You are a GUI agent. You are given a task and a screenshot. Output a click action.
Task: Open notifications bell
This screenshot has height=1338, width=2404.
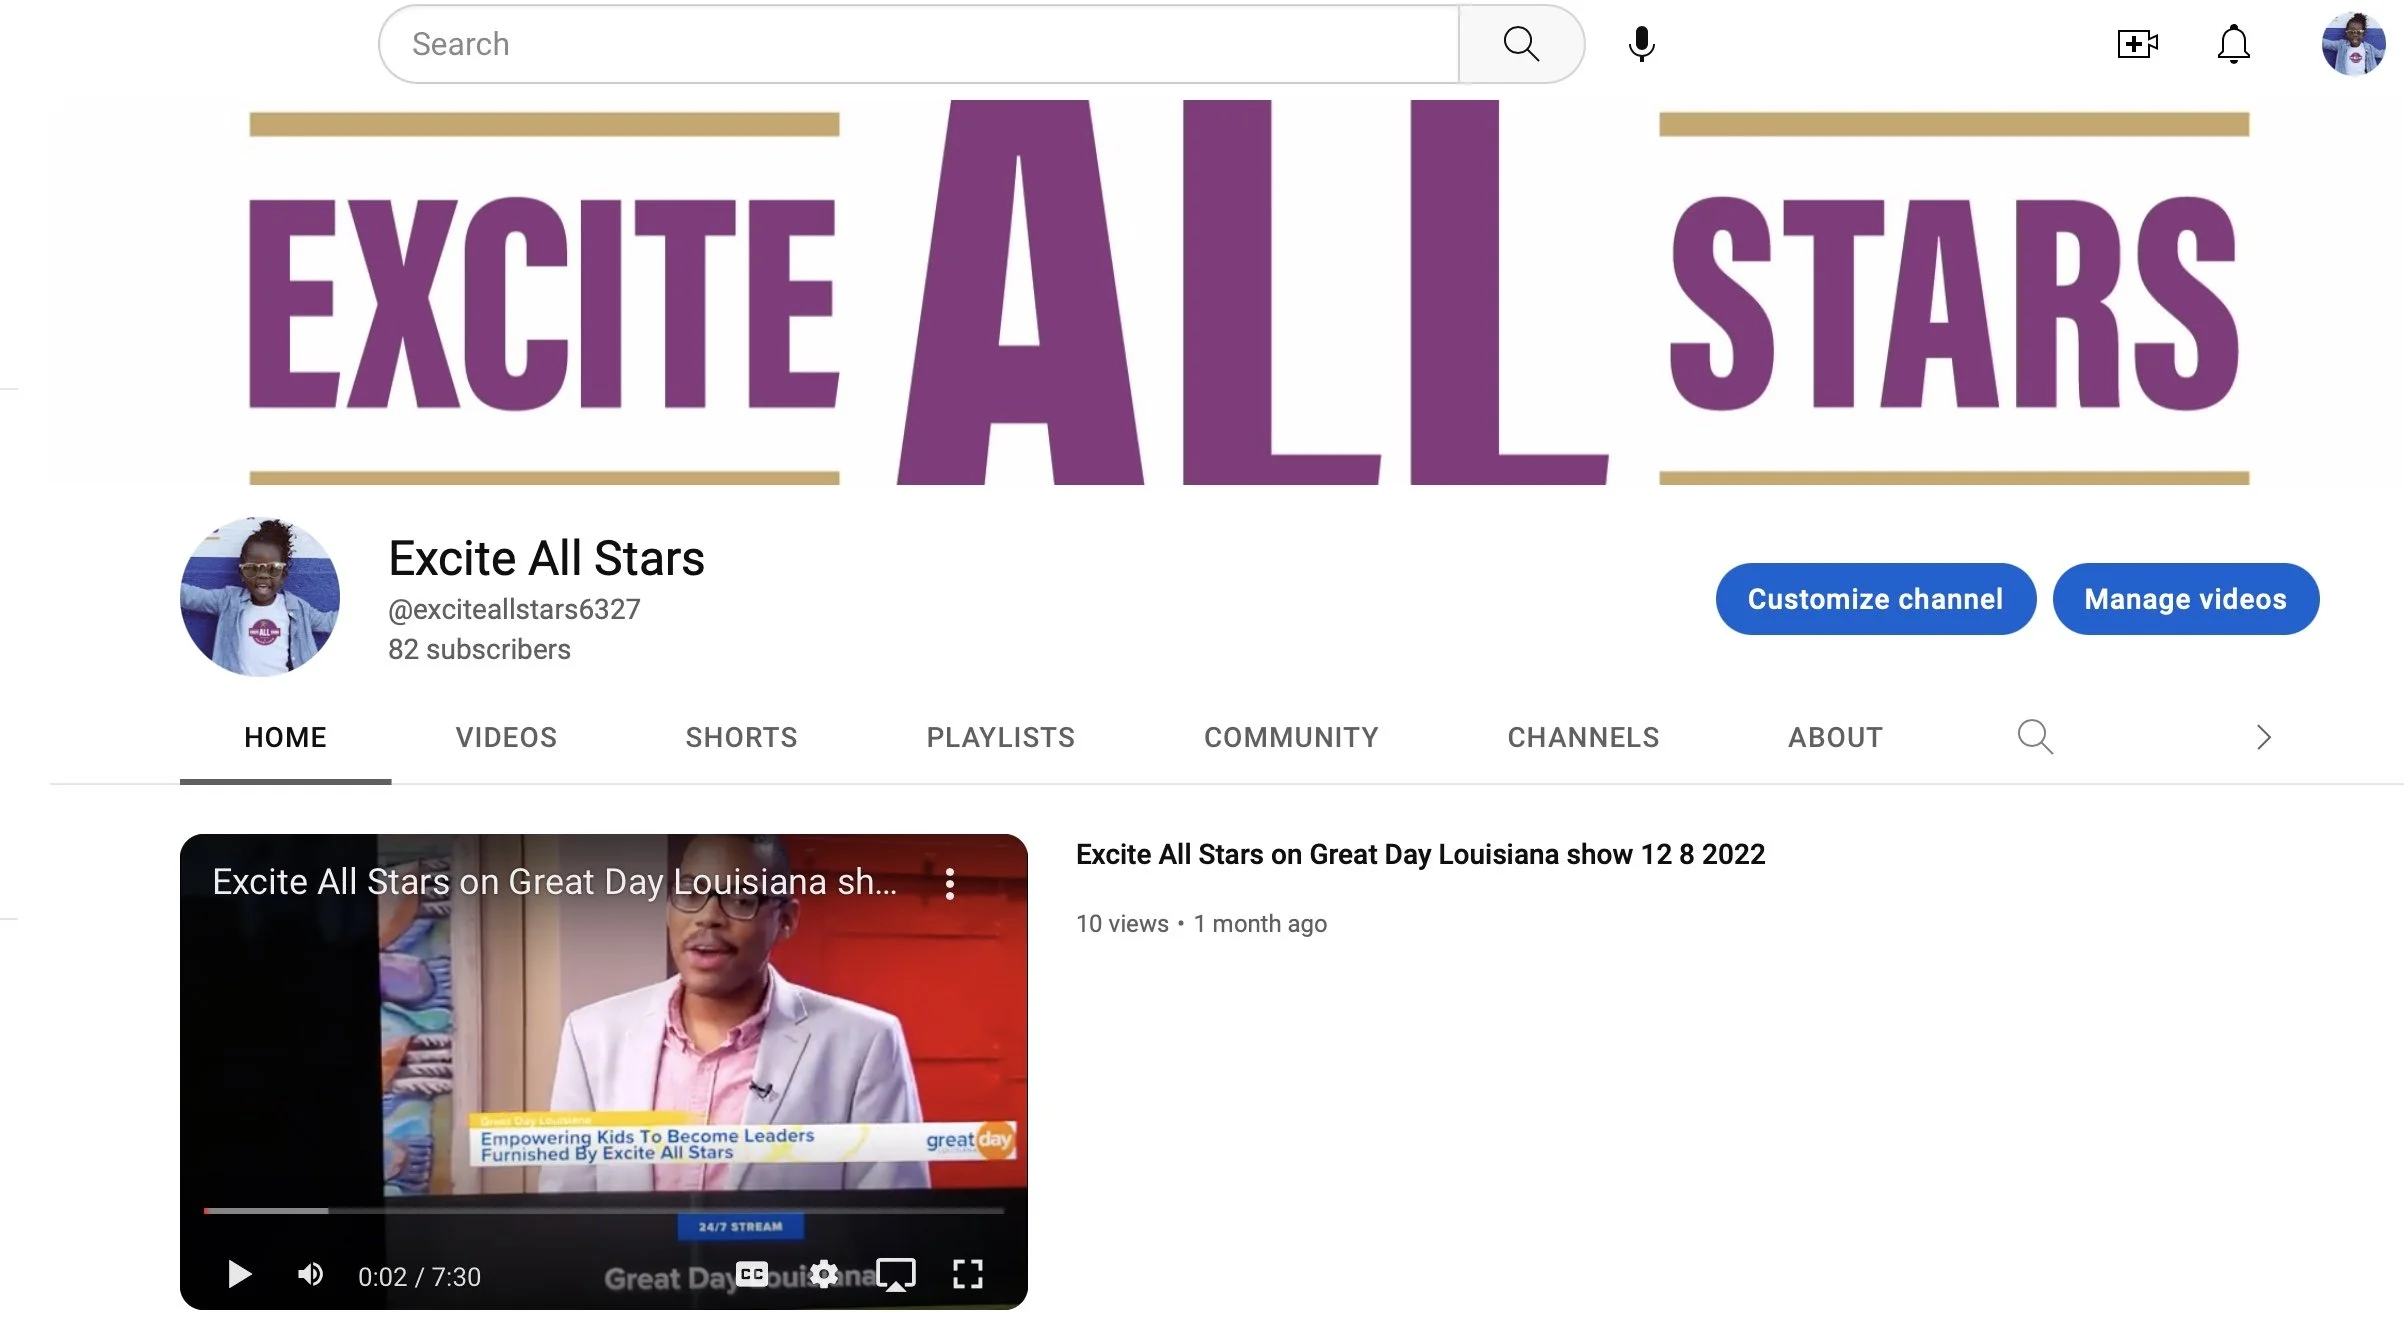[x=2233, y=44]
